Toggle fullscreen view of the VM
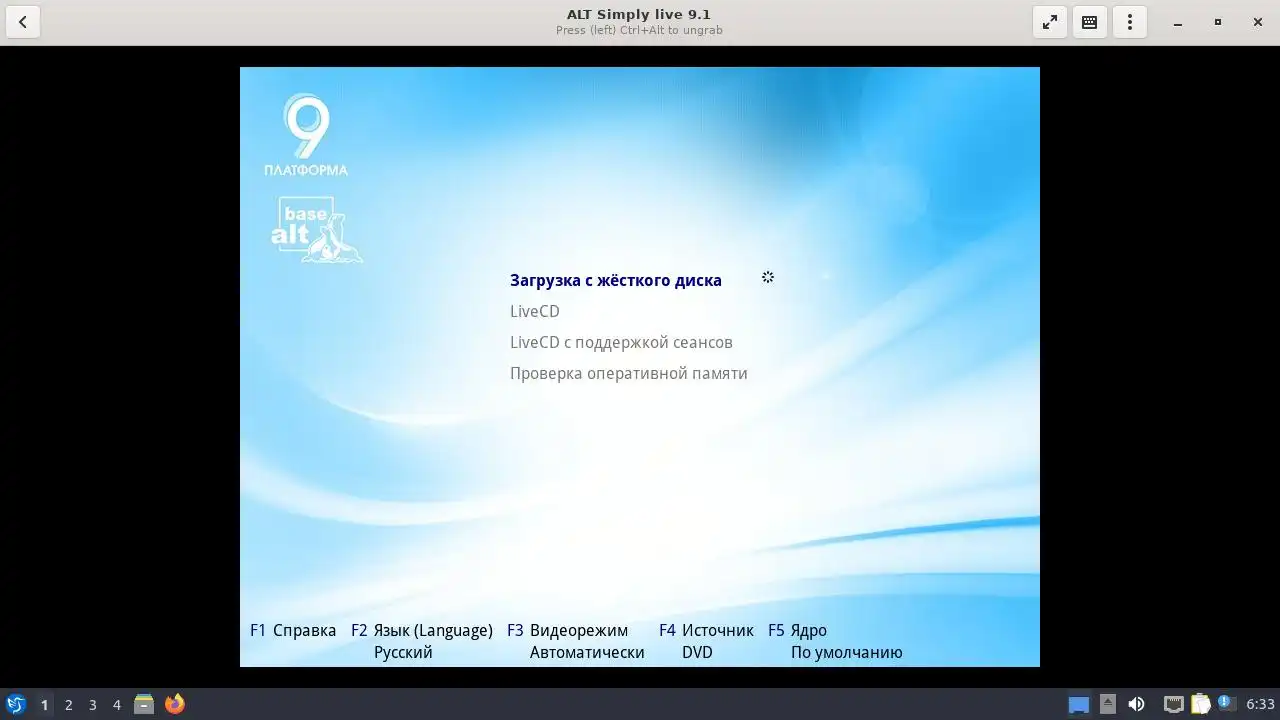The width and height of the screenshot is (1280, 720). [1050, 22]
